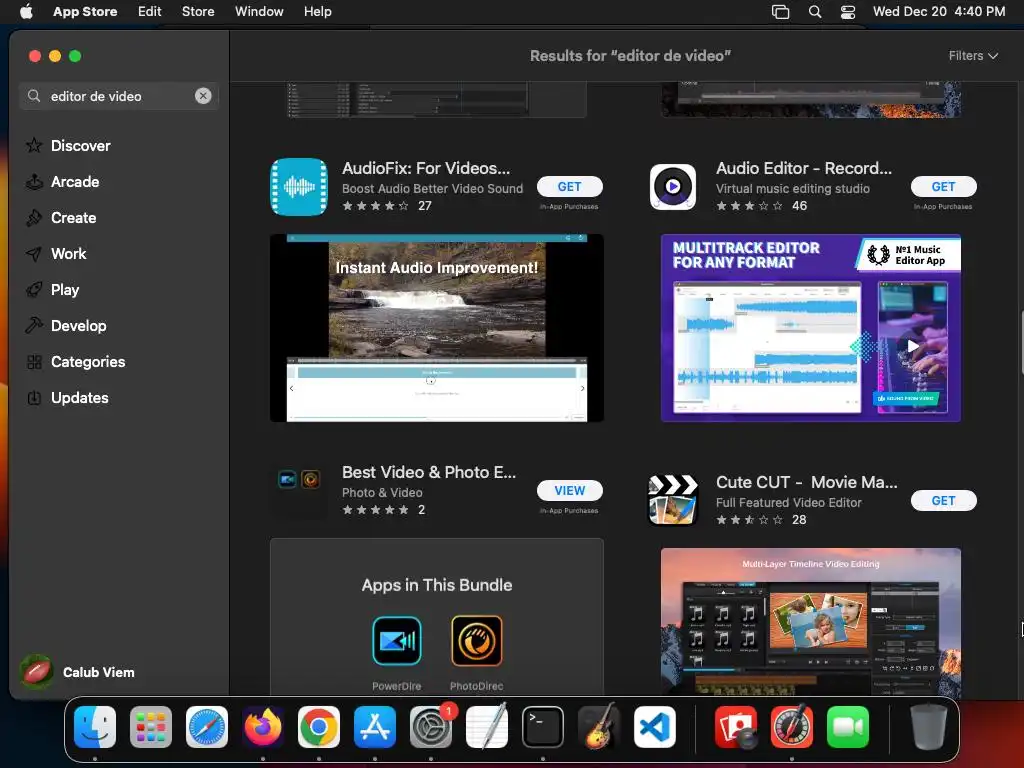Open the Window menu
The width and height of the screenshot is (1024, 768).
point(259,12)
